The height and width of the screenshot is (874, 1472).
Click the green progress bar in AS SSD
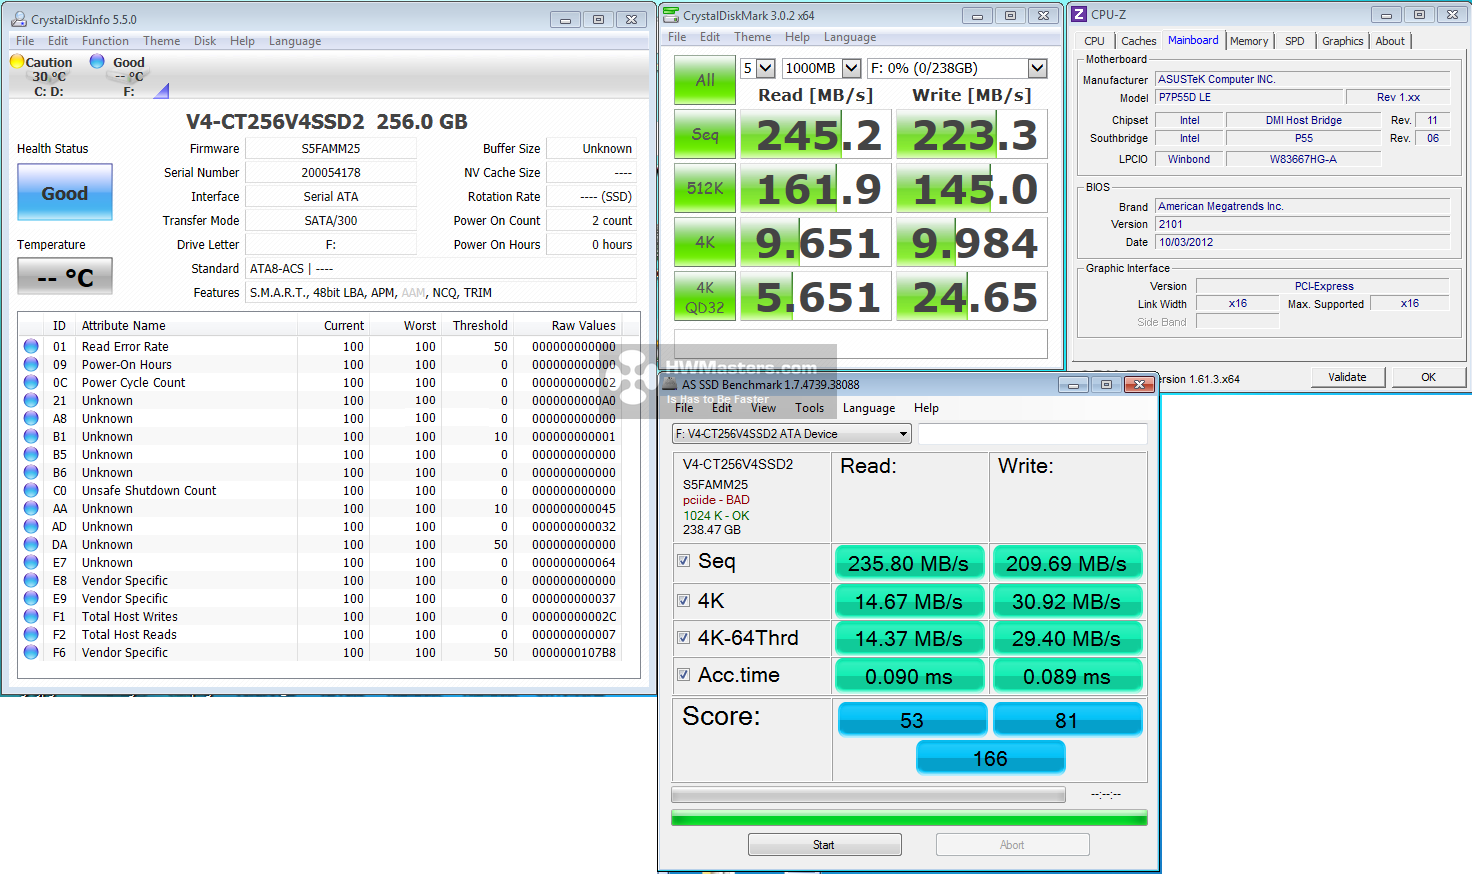pyautogui.click(x=909, y=818)
